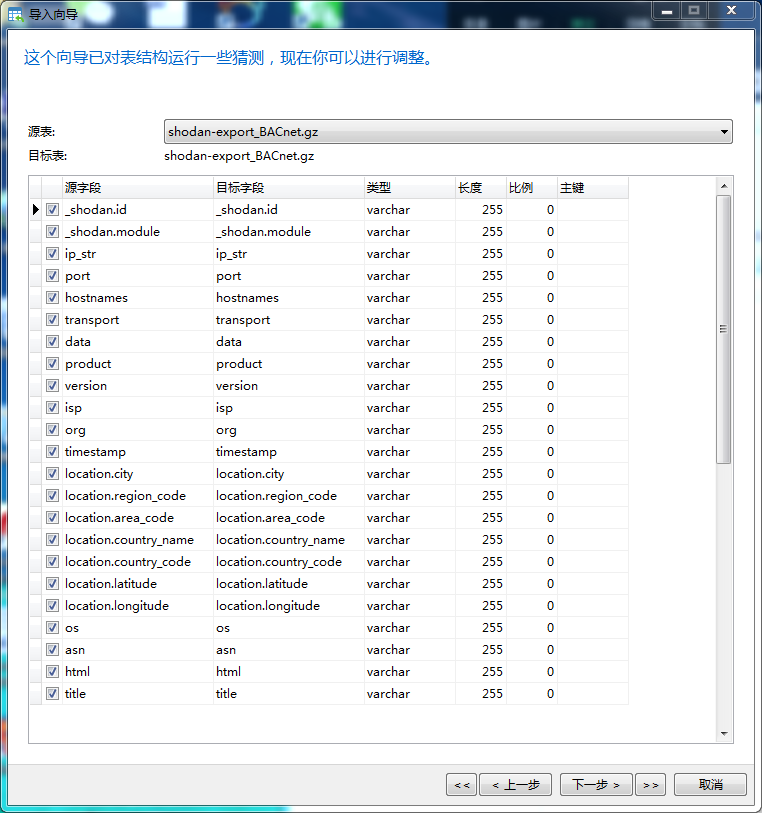Uncheck the transport row checkbox
The image size is (762, 813).
pos(52,319)
